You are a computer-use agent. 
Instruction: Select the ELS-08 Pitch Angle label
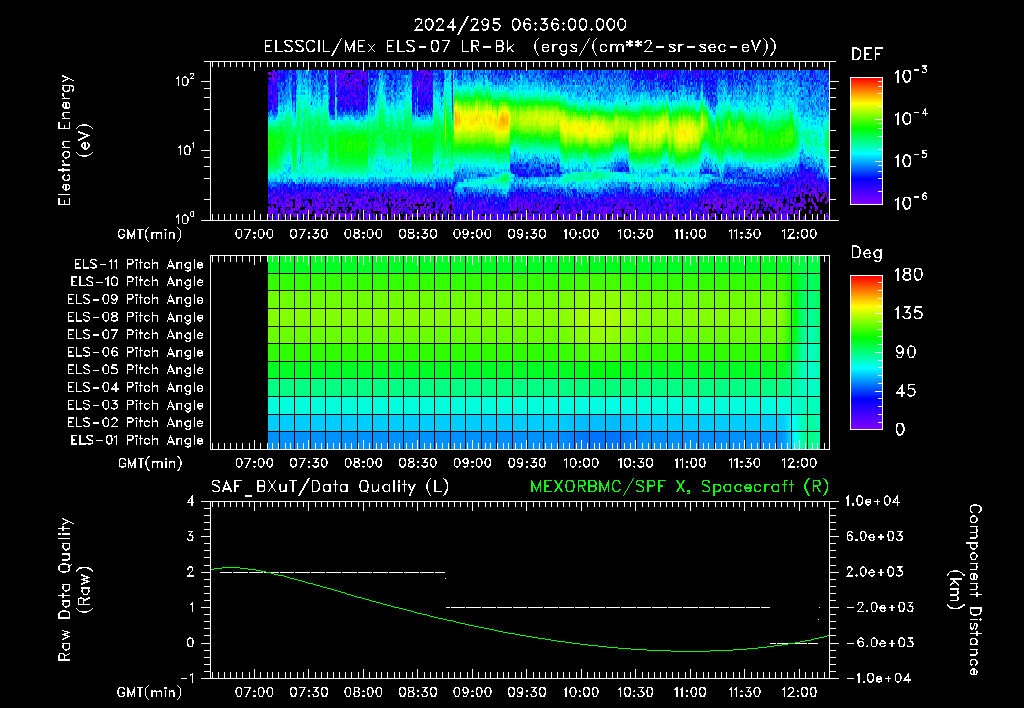(x=135, y=317)
